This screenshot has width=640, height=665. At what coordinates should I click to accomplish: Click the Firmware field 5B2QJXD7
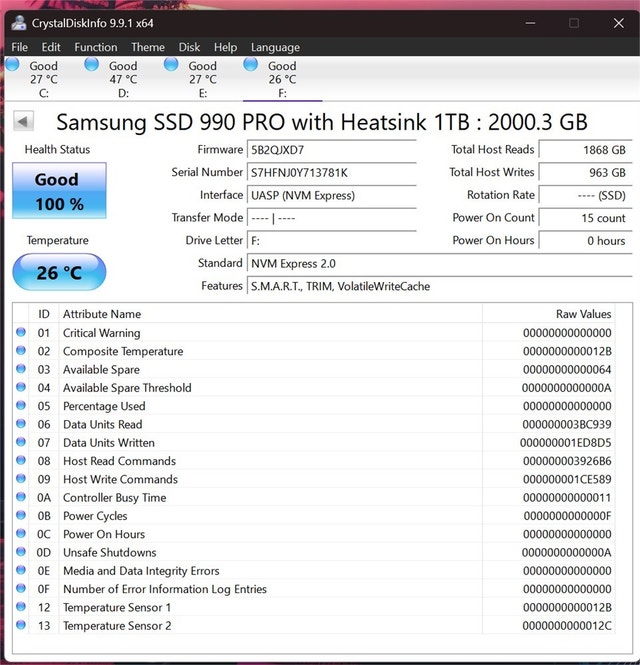332,150
